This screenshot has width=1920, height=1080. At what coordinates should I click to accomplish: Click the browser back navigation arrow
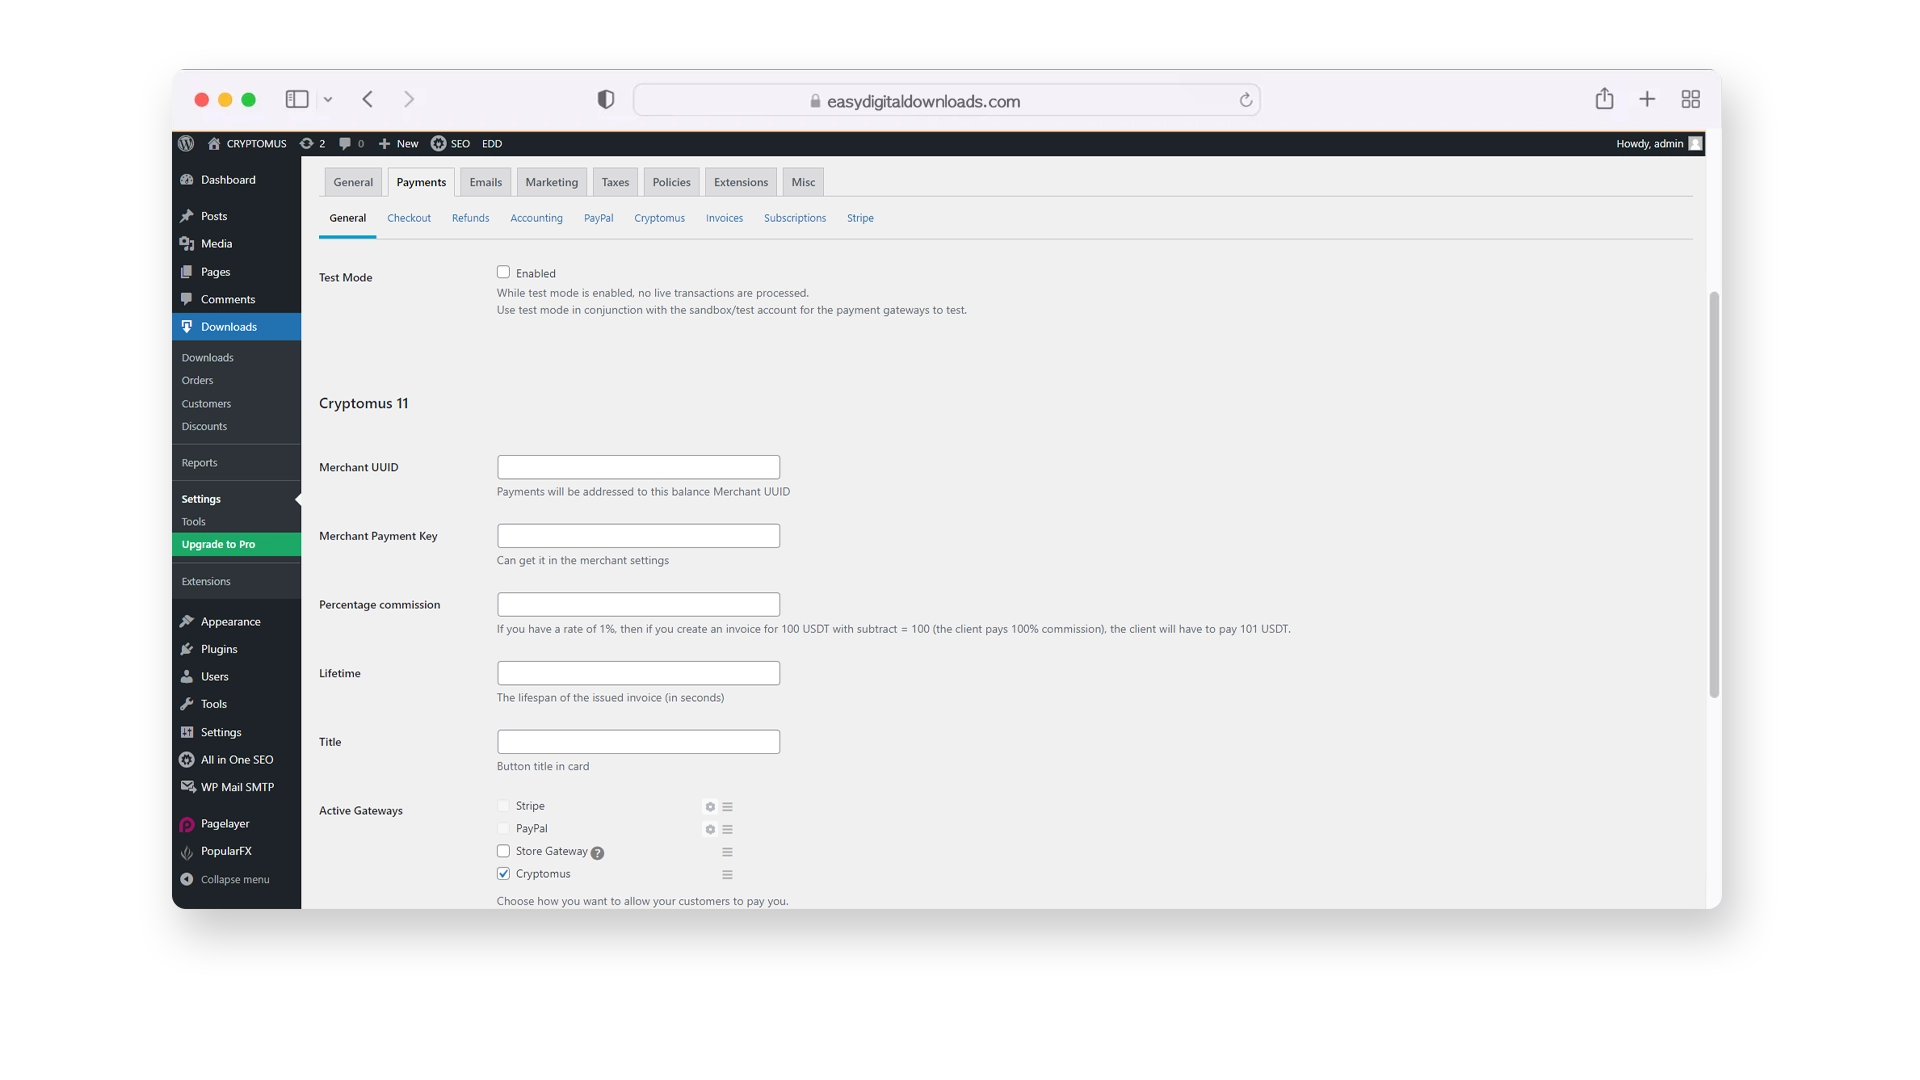tap(368, 99)
